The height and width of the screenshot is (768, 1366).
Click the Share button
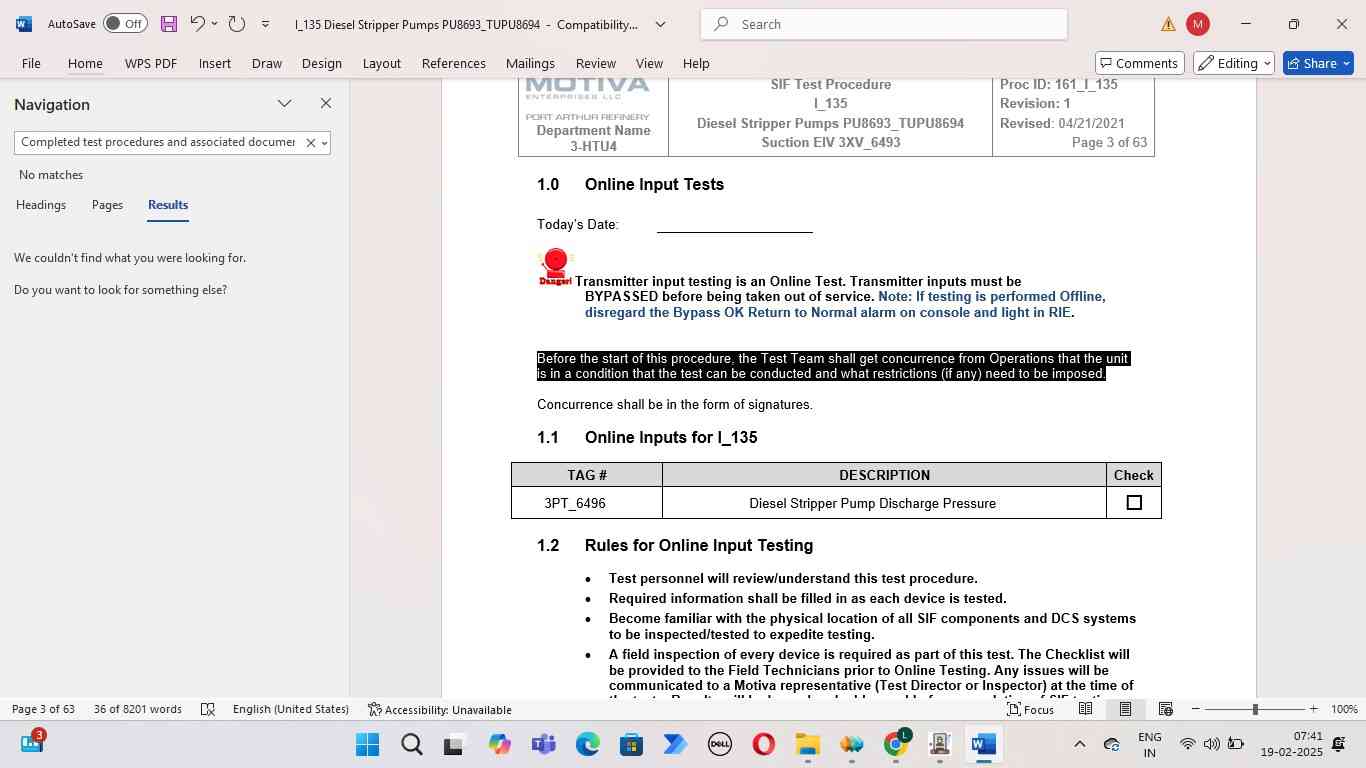[1318, 63]
